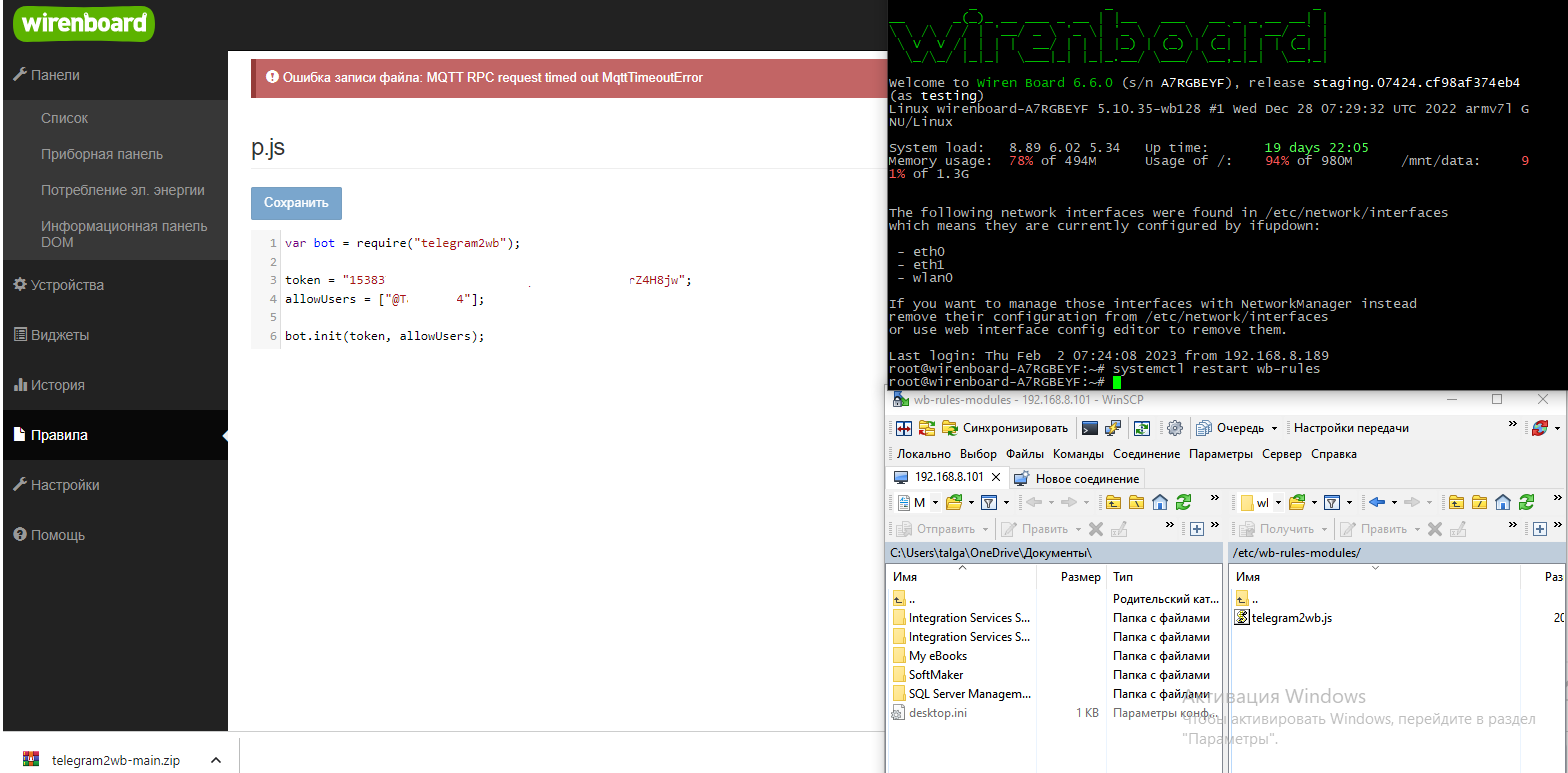1568x773 pixels.
Task: Select telegram2wb.js in remote panel
Action: tap(1292, 618)
